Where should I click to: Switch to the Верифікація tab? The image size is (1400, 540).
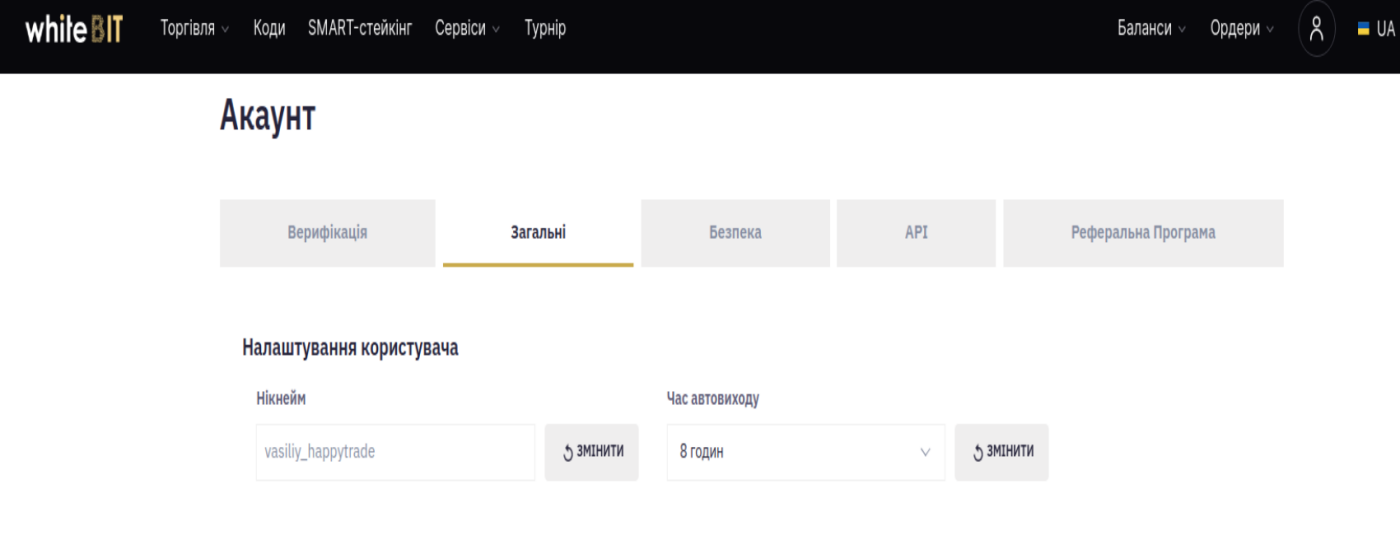[x=328, y=233]
